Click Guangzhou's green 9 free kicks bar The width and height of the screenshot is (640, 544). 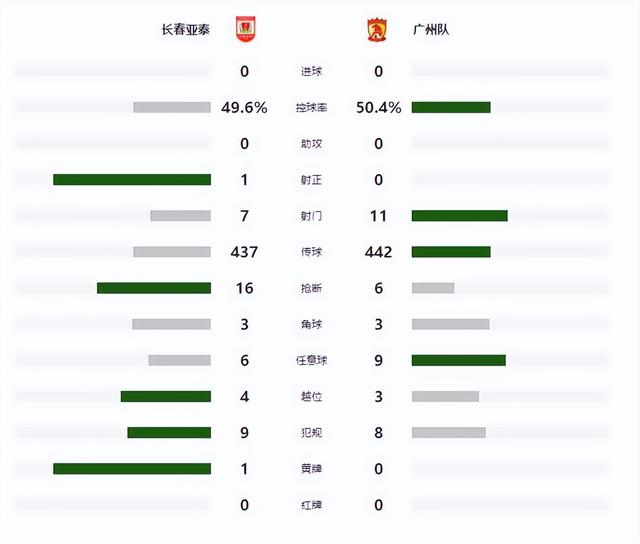click(x=459, y=360)
